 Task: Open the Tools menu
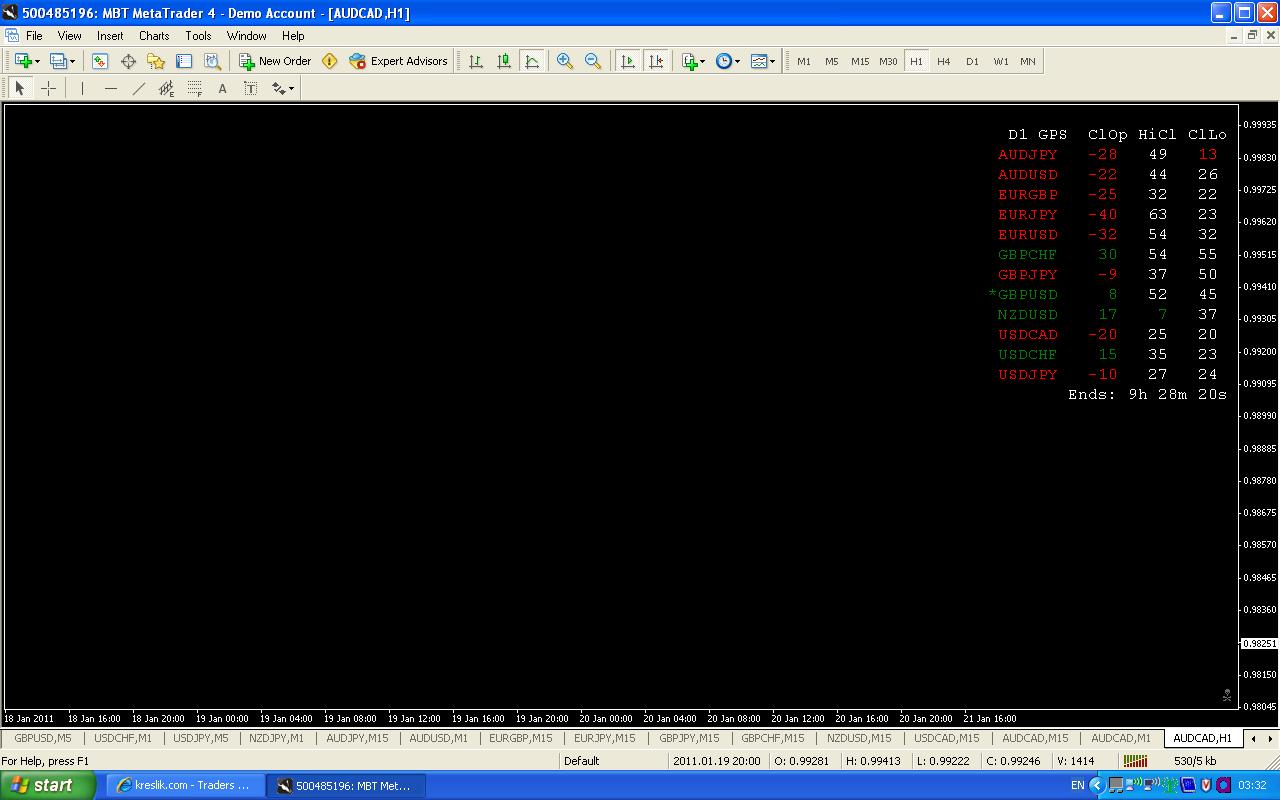[198, 35]
